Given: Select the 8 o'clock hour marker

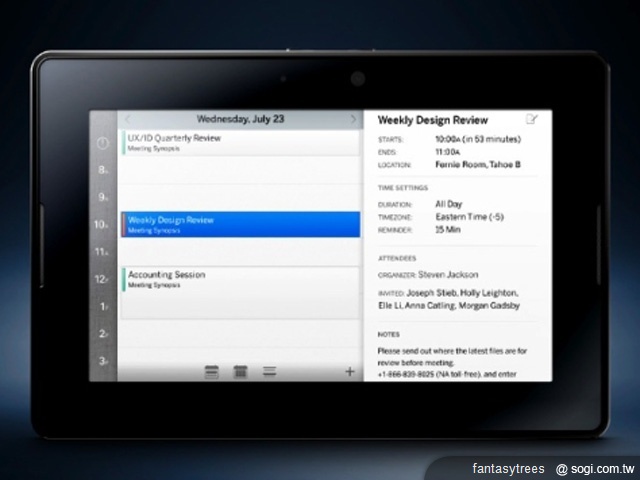Looking at the screenshot, I should coord(102,171).
